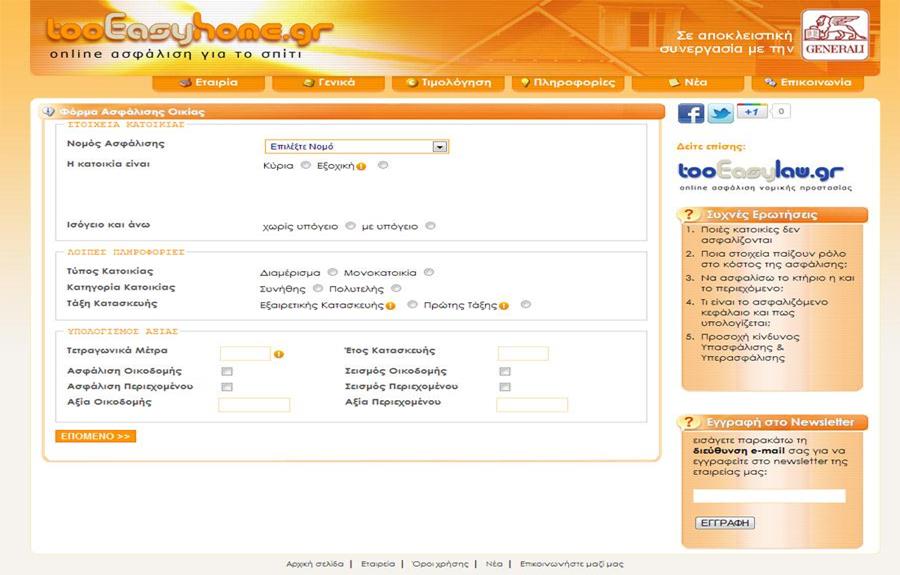Select Διαμέρισμα housing type
This screenshot has width=900, height=575.
[332, 272]
